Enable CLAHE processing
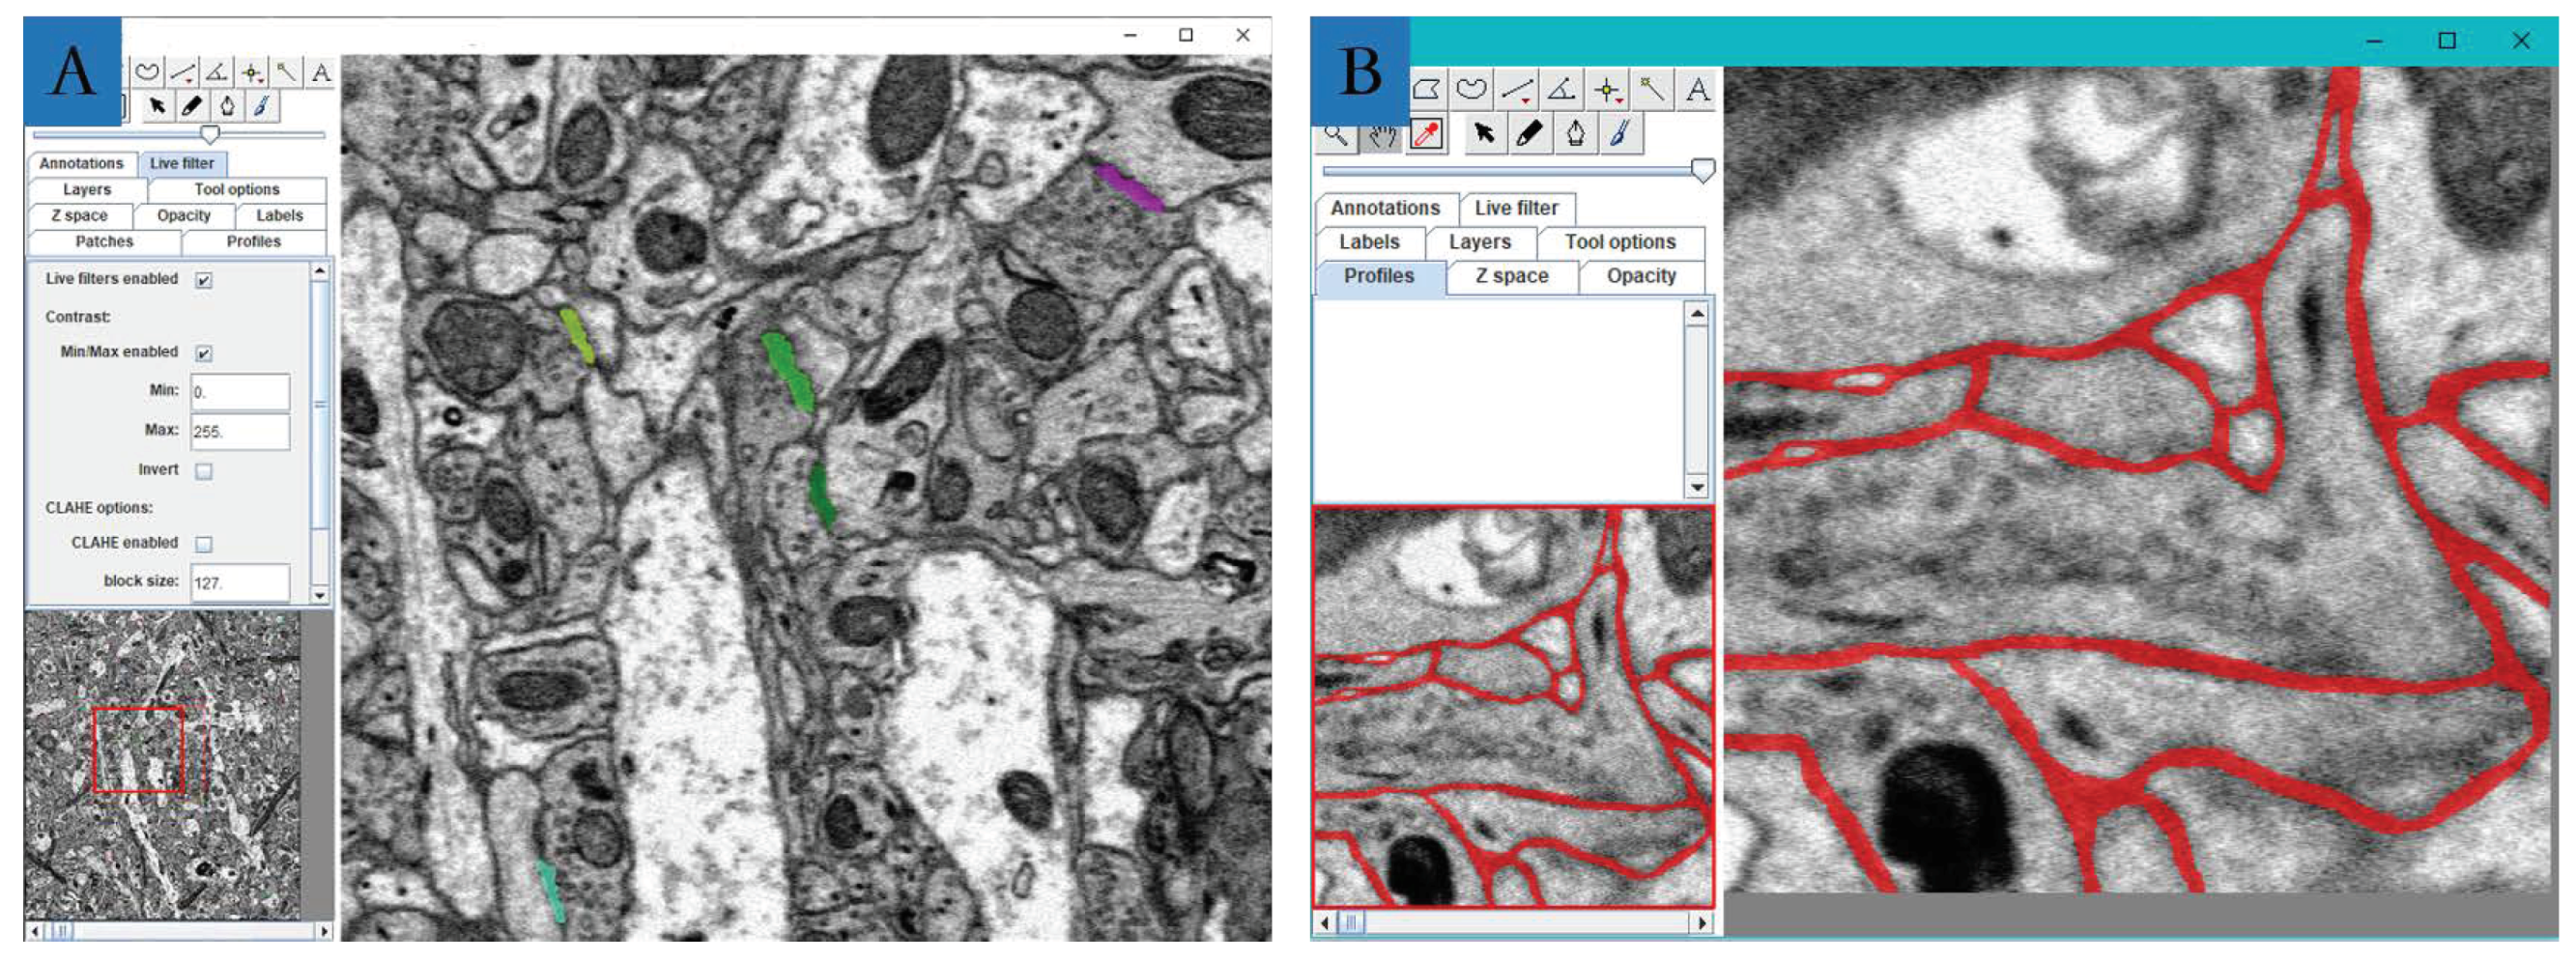Image resolution: width=2576 pixels, height=961 pixels. 205,543
